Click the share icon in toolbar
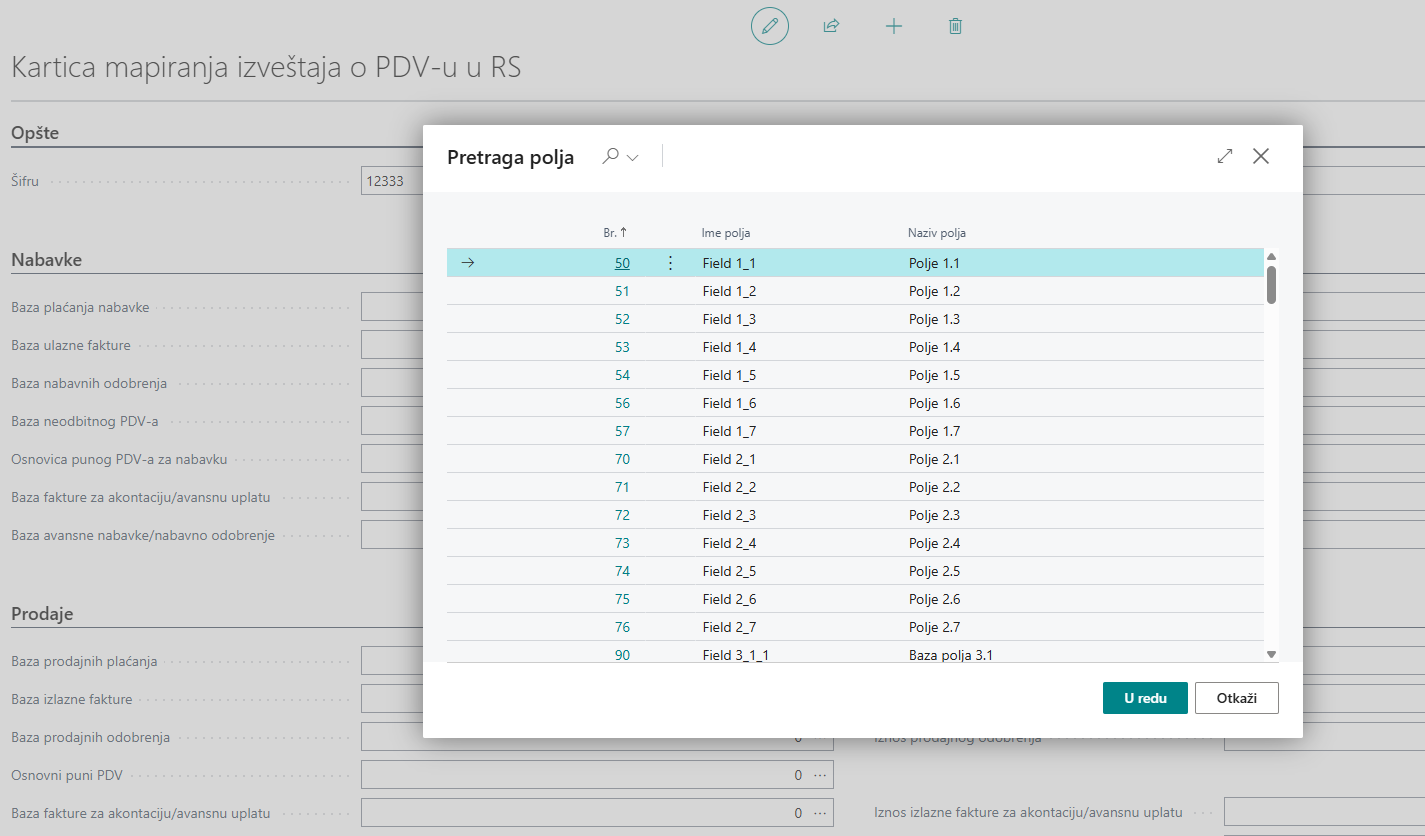1425x836 pixels. [x=830, y=26]
